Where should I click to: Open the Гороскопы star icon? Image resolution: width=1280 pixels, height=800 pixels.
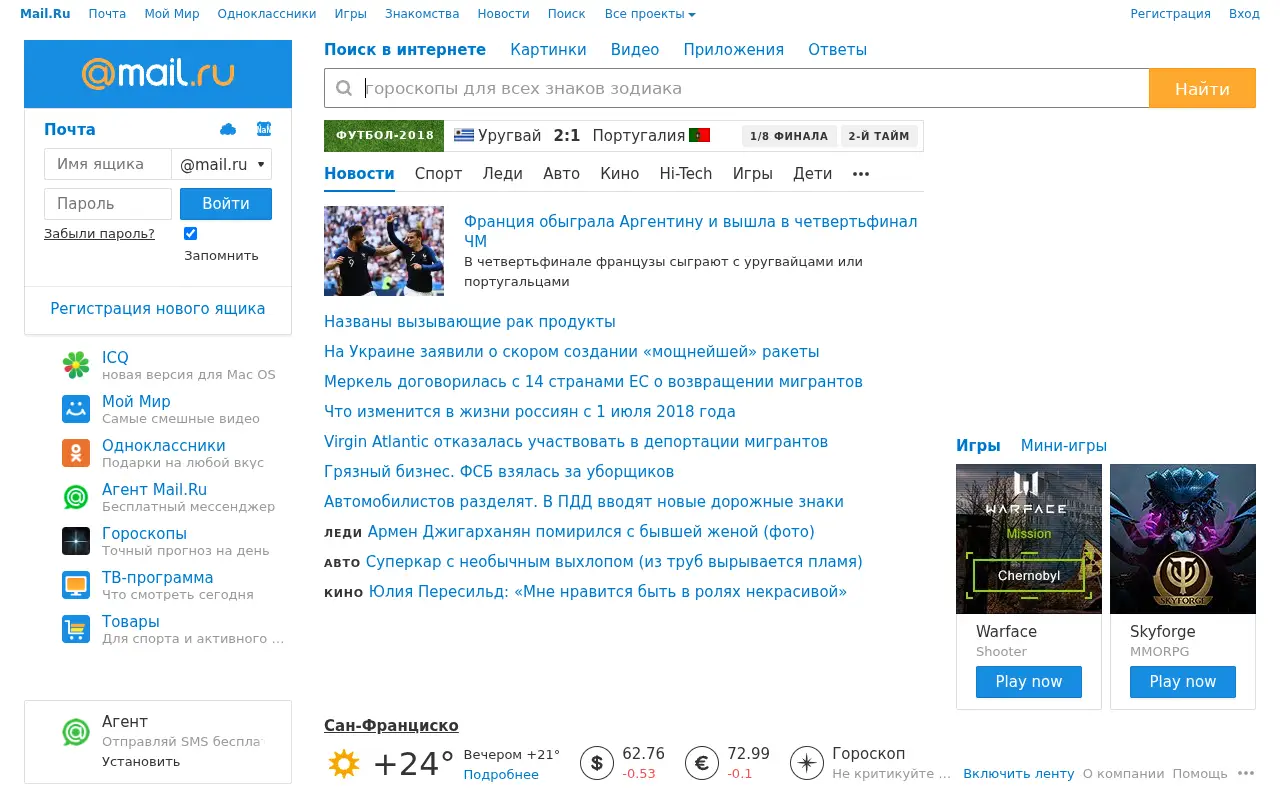click(76, 541)
